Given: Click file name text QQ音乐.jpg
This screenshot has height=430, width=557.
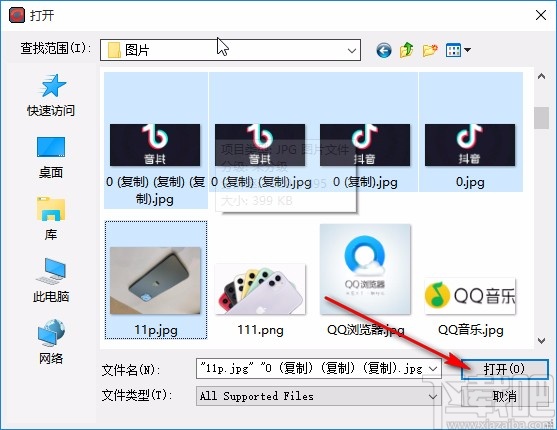Looking at the screenshot, I should click(471, 330).
